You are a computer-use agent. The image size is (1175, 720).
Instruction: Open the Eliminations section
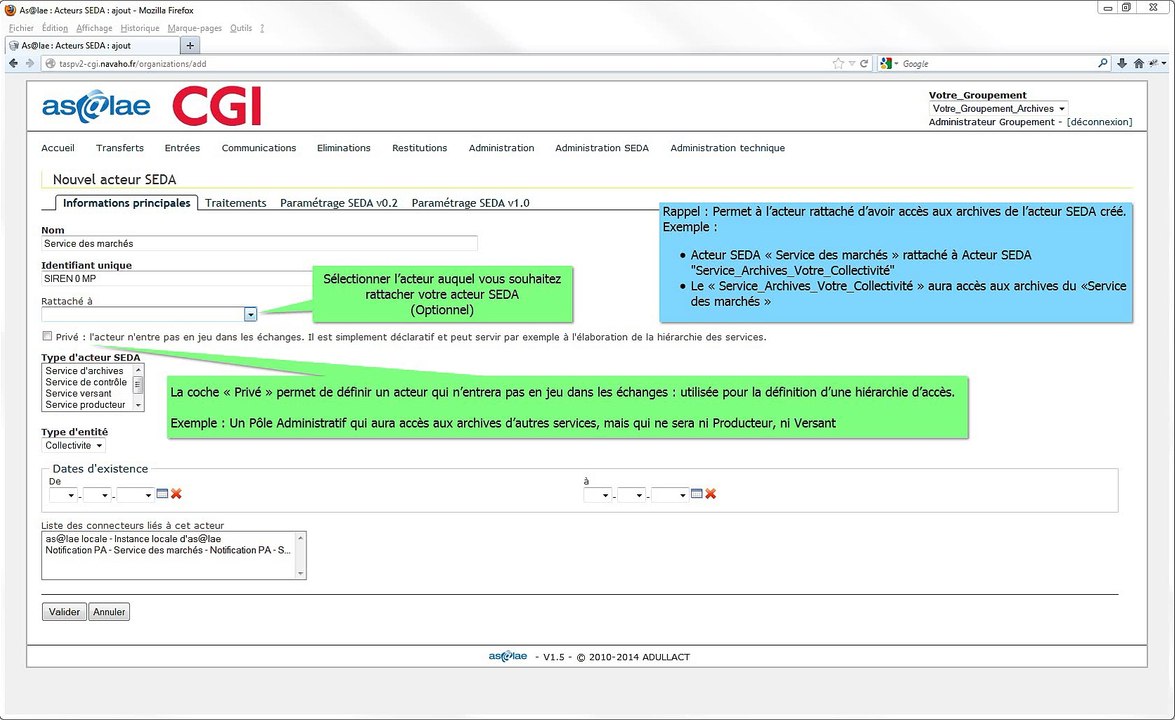[x=343, y=148]
